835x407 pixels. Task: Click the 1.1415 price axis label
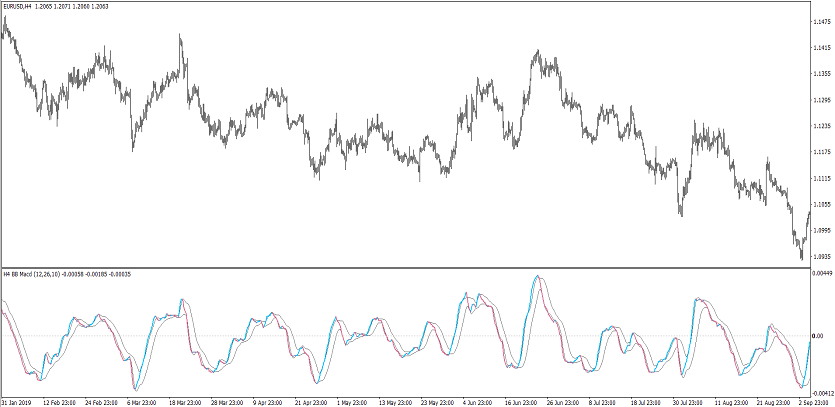822,47
